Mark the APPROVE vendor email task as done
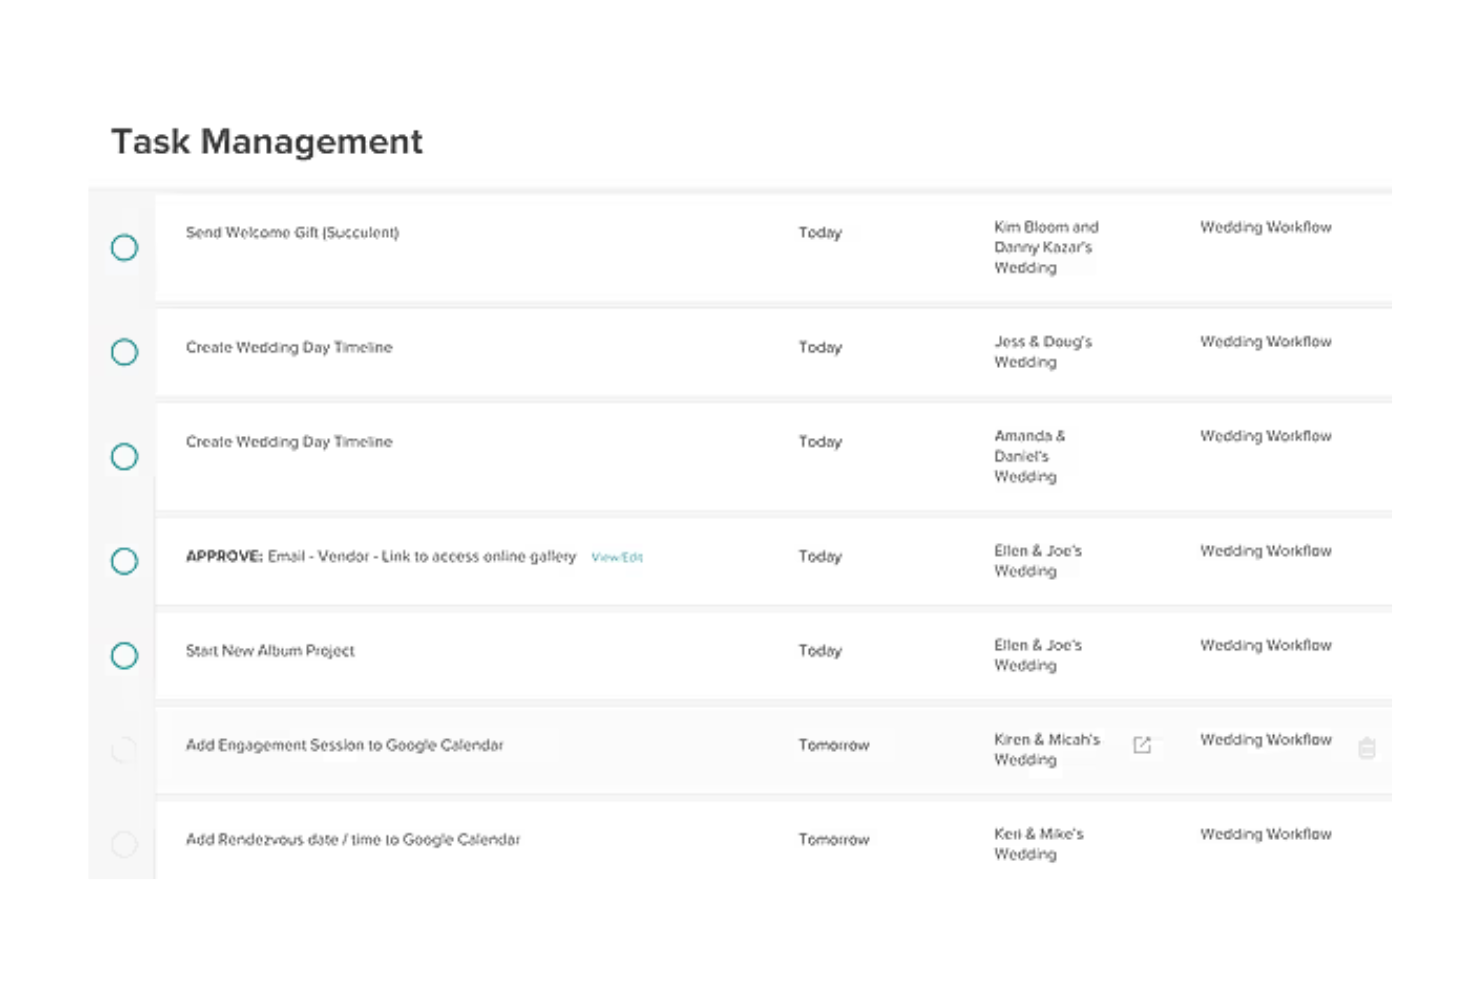 click(124, 561)
